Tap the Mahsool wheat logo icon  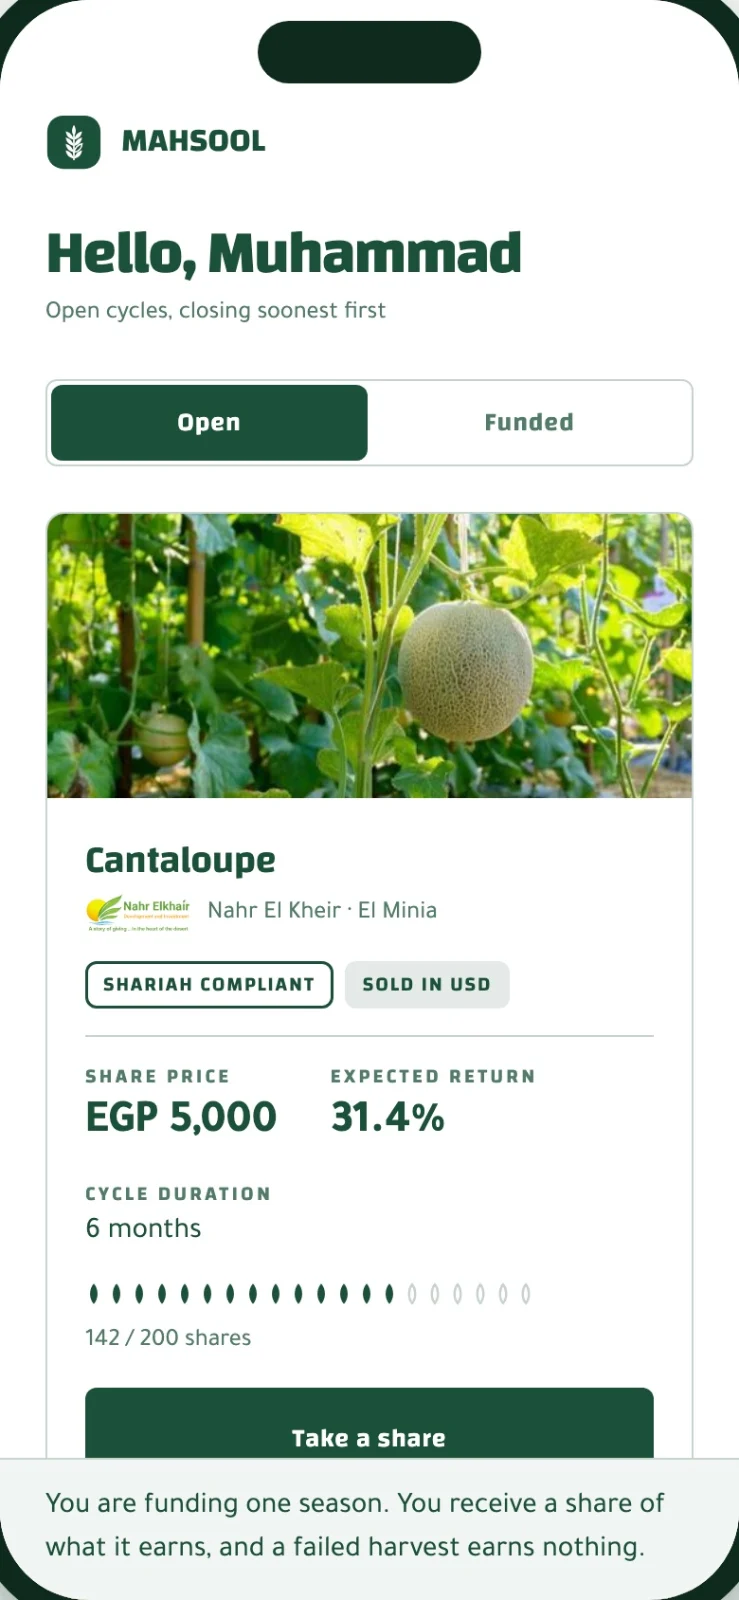coord(74,142)
